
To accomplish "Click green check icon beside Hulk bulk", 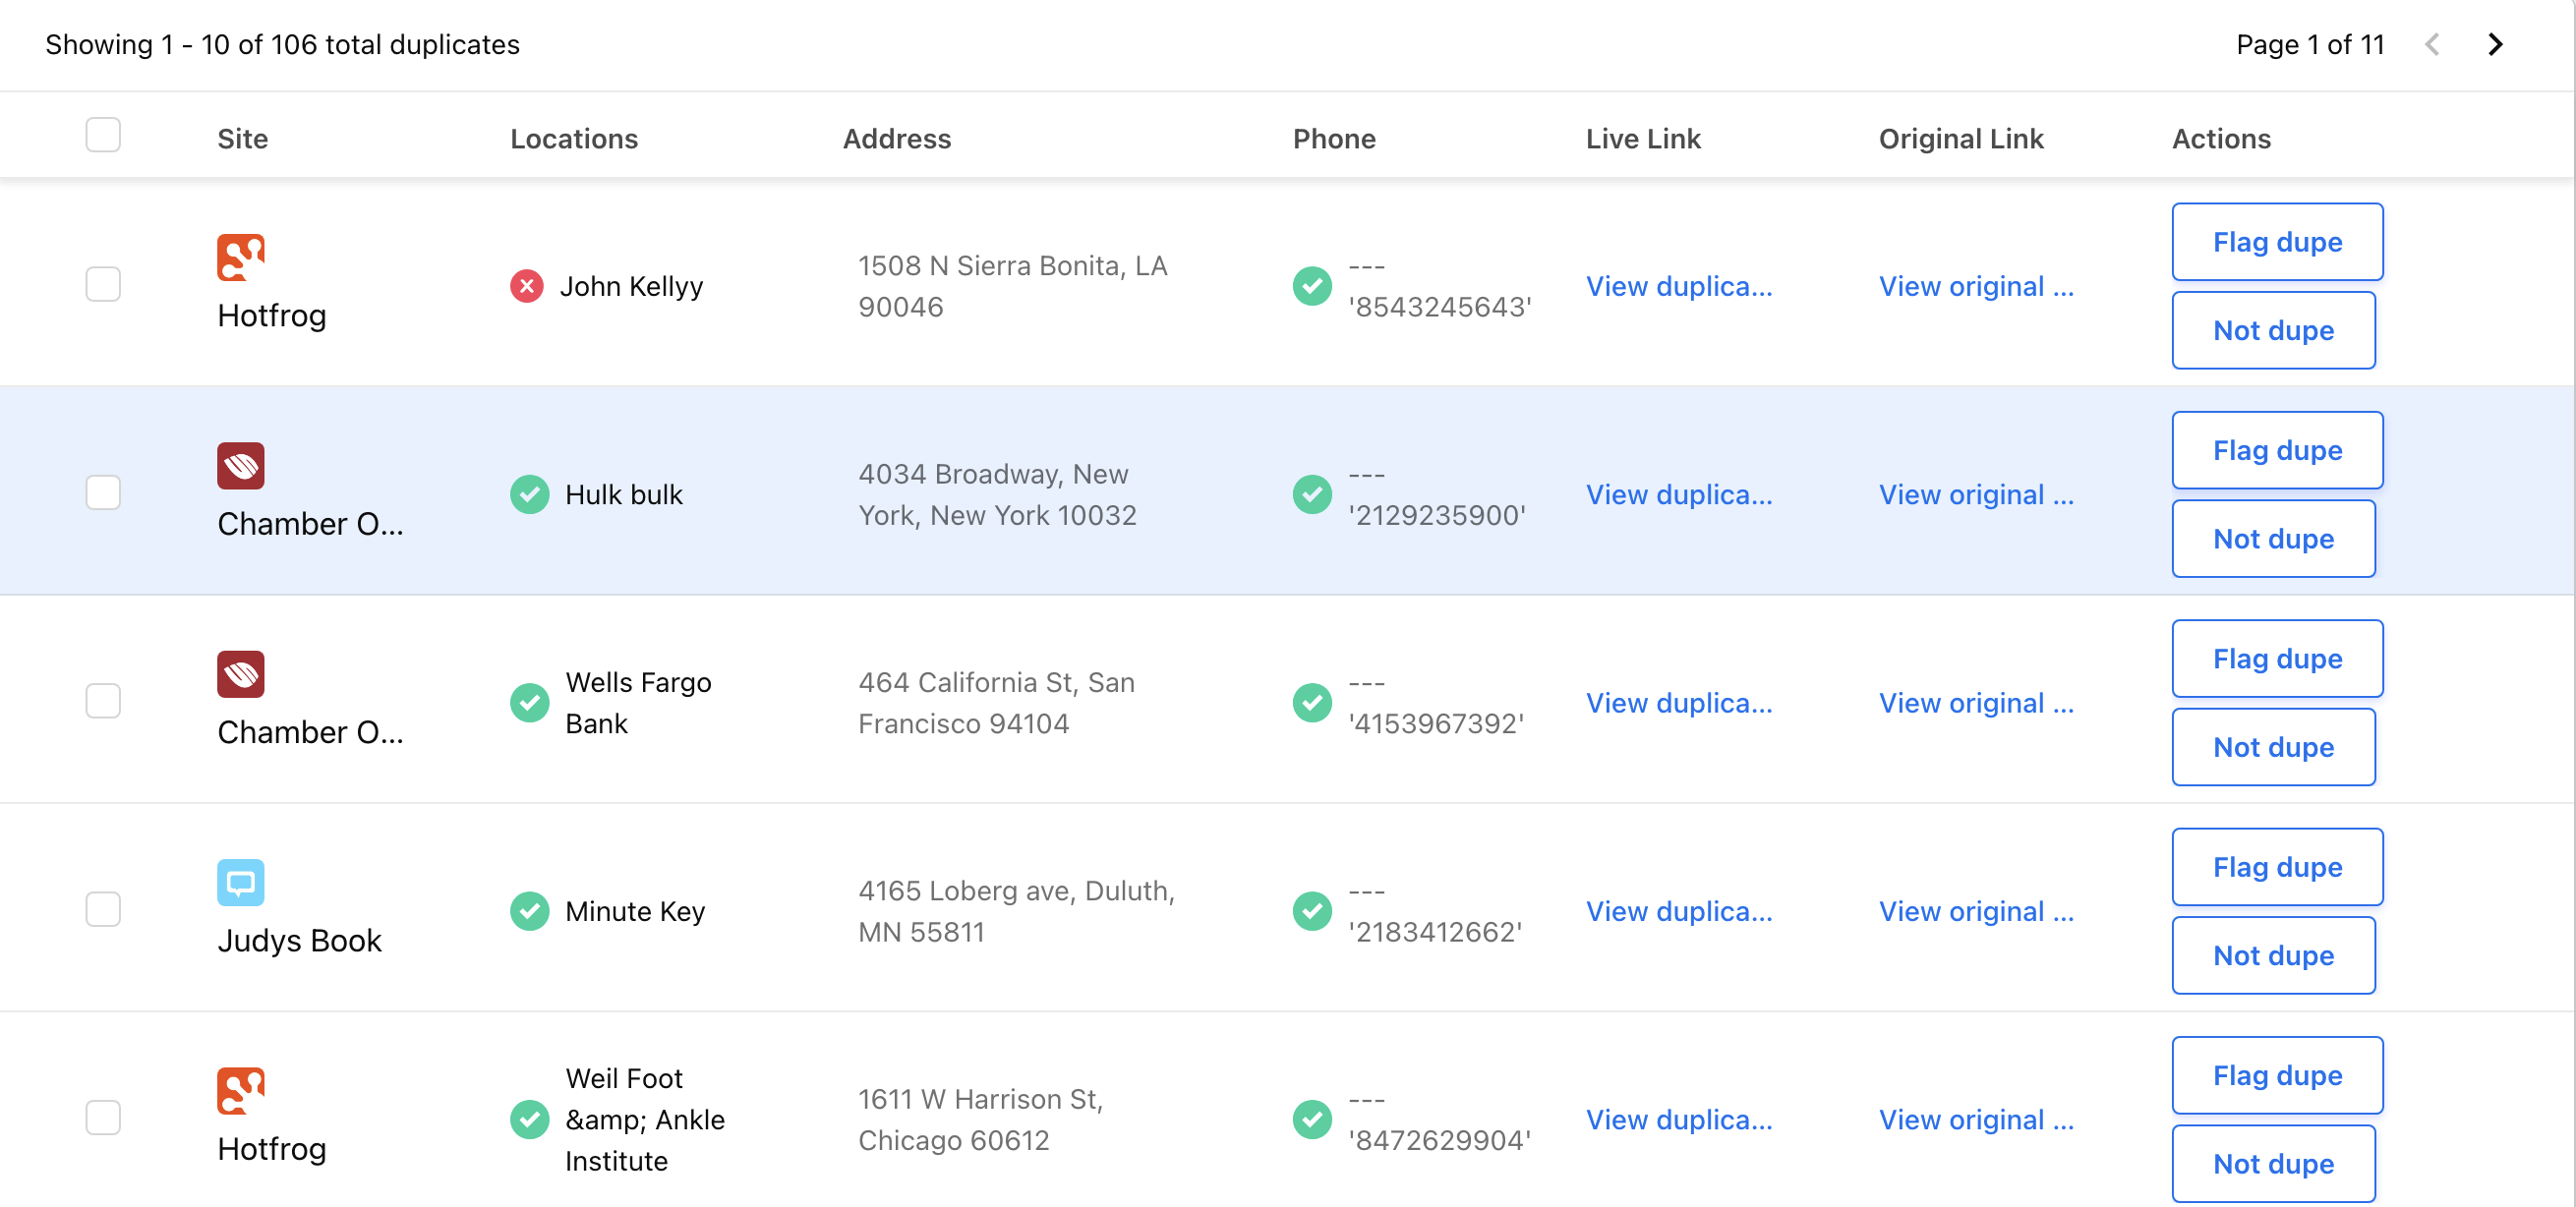I will pyautogui.click(x=530, y=495).
